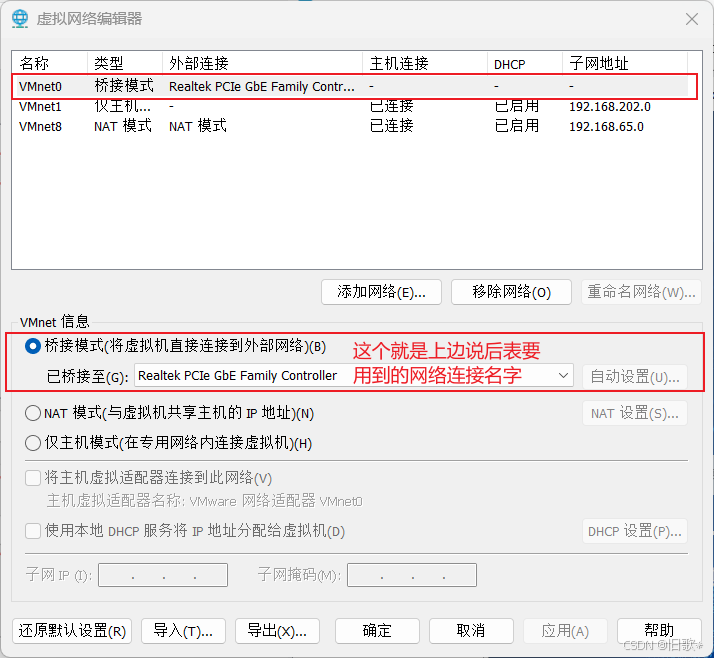The height and width of the screenshot is (658, 714).
Task: Click the 子网地址 column header
Action: click(x=625, y=63)
